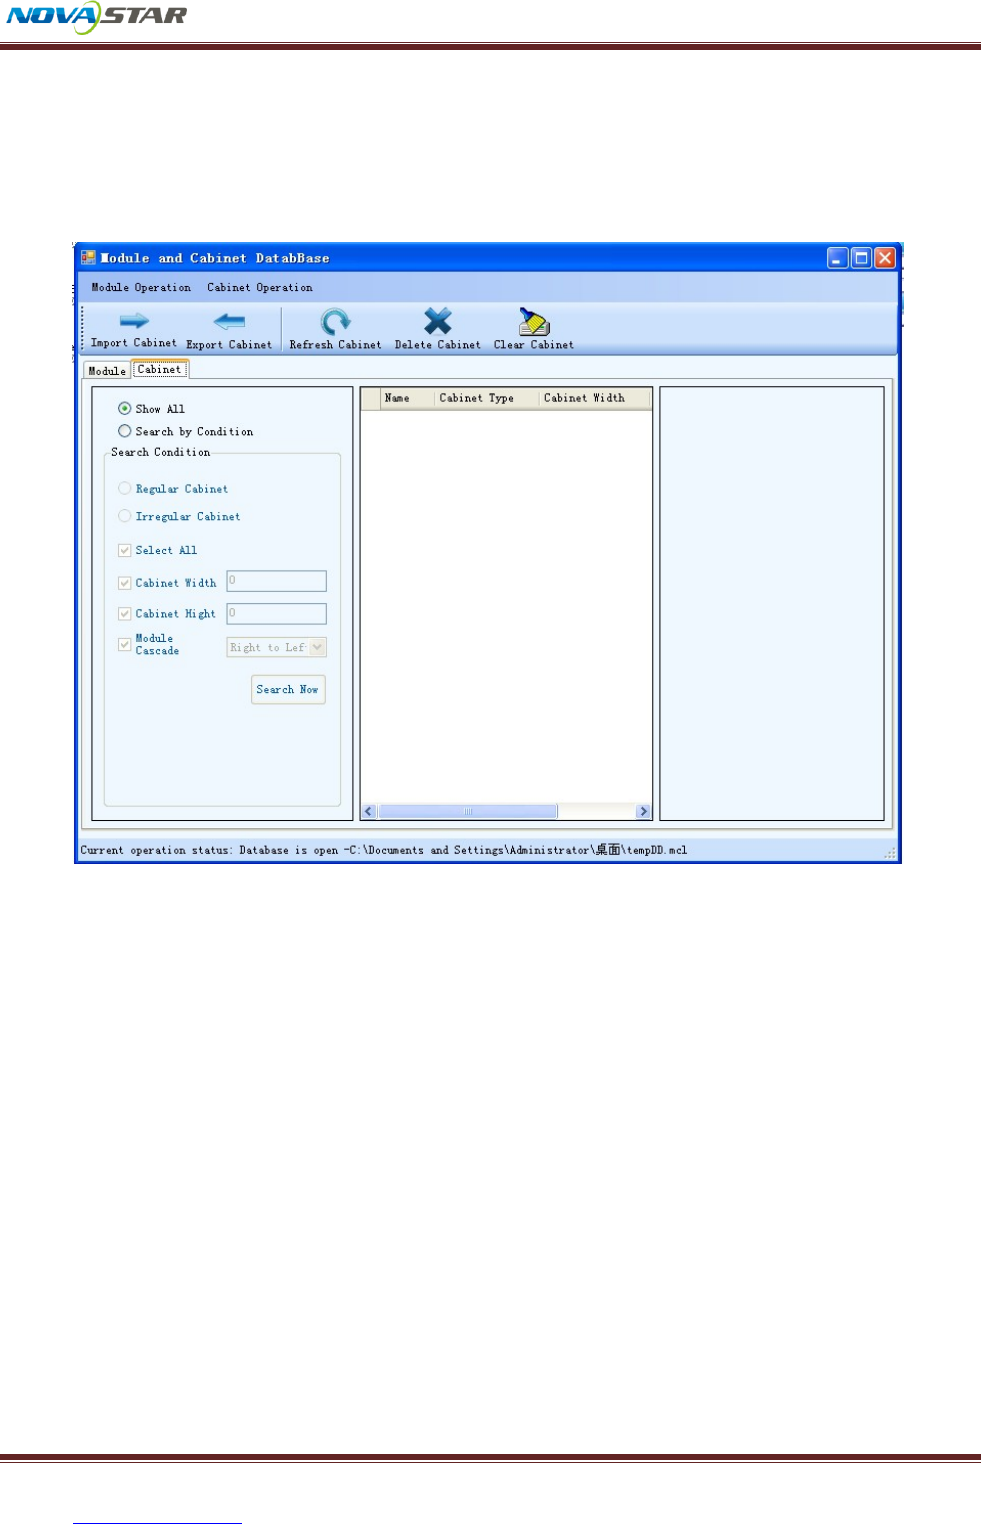
Task: Click the Cabinet Hight input field
Action: tap(277, 613)
